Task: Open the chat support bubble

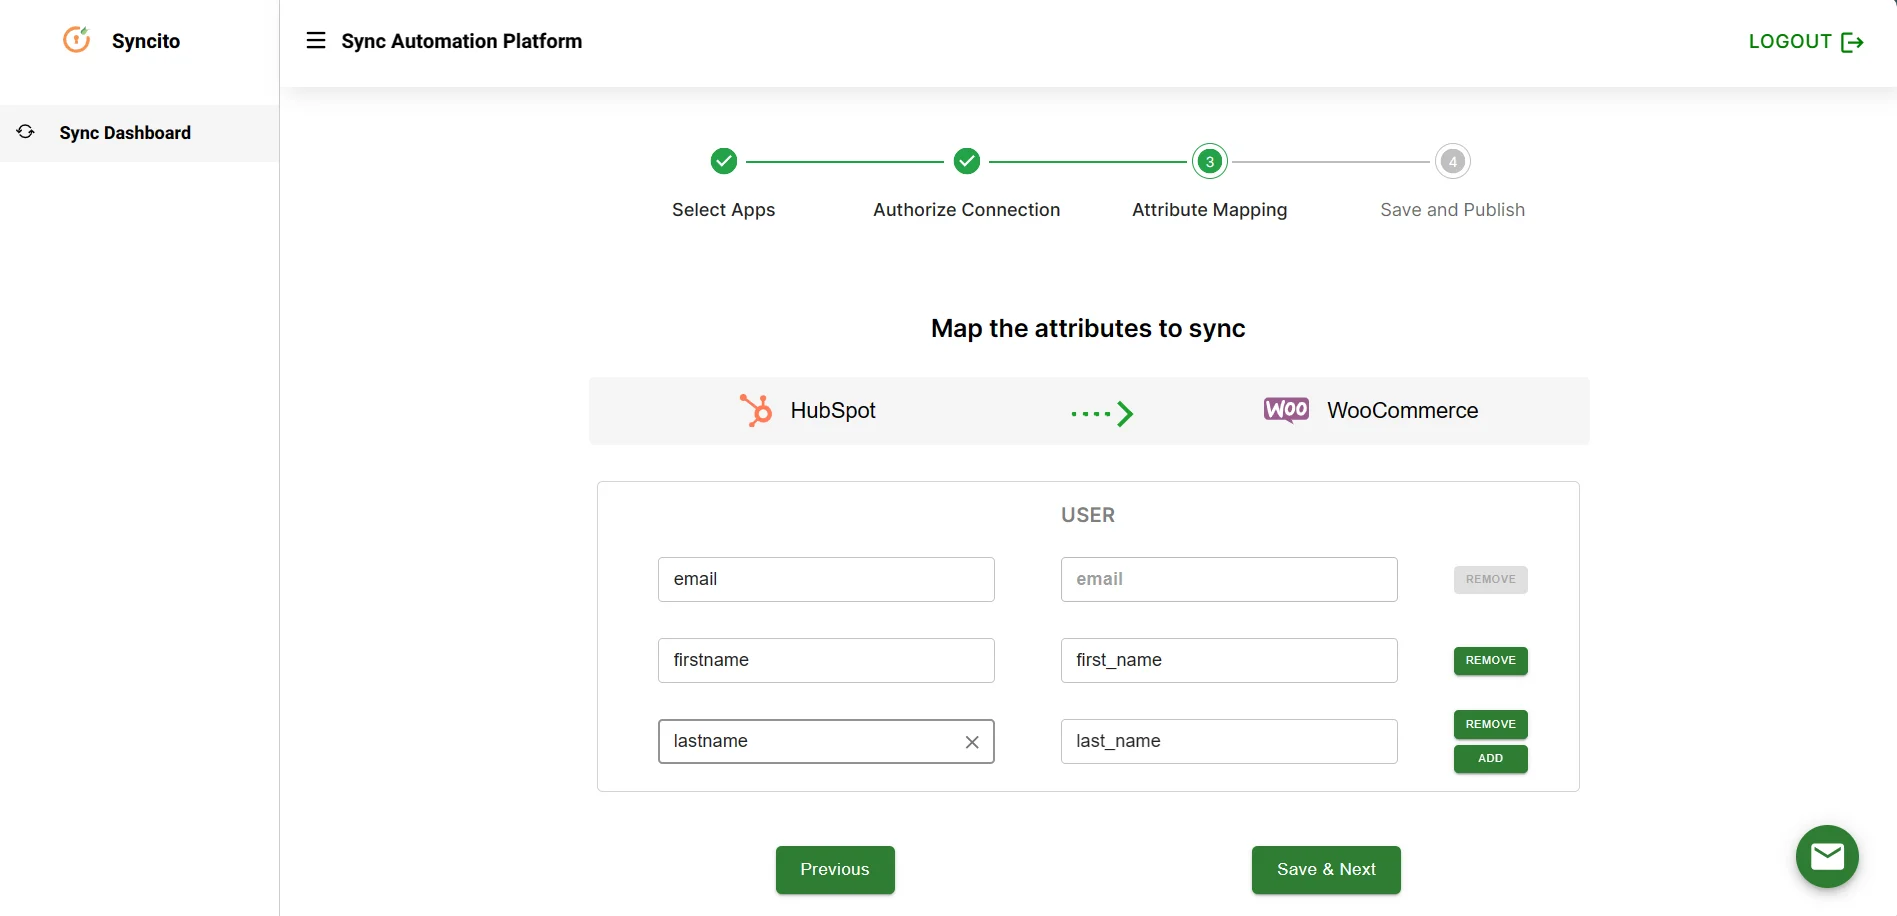Action: click(x=1827, y=856)
